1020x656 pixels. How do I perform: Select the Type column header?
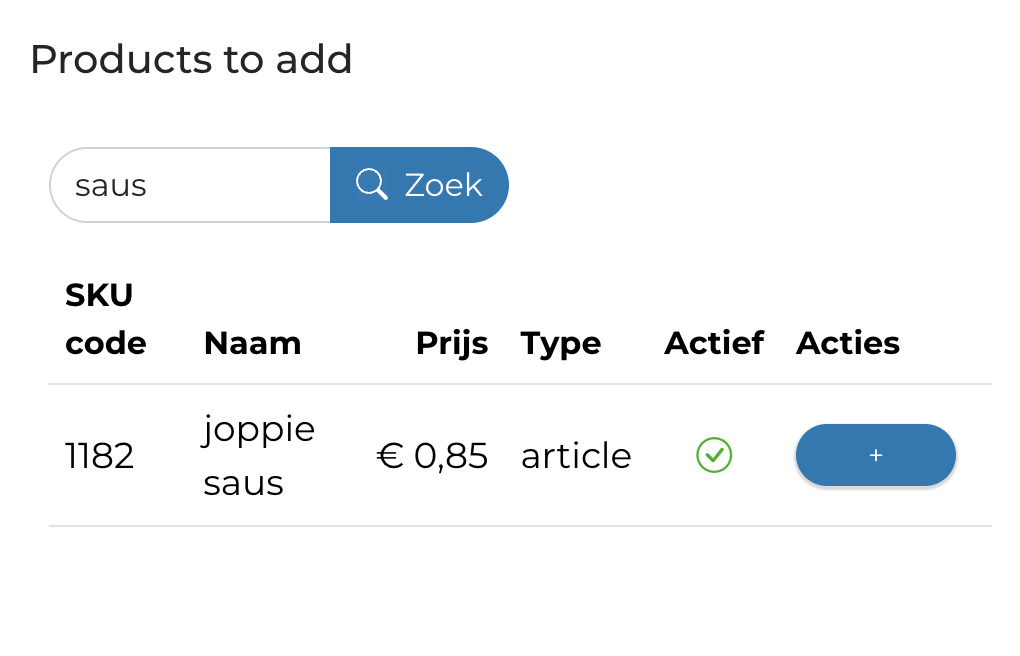(x=560, y=343)
